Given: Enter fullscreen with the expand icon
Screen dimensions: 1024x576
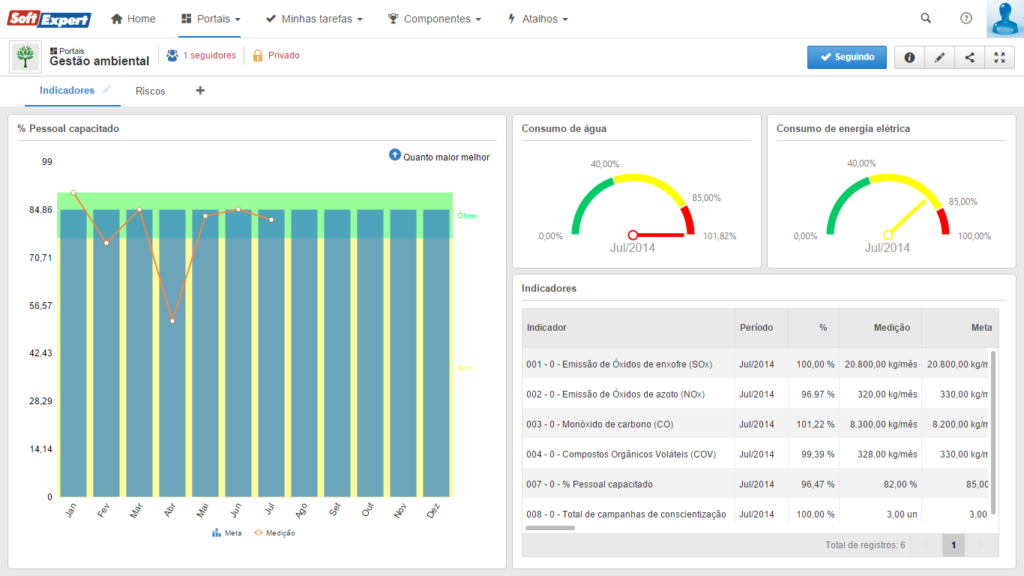Looking at the screenshot, I should pos(999,57).
